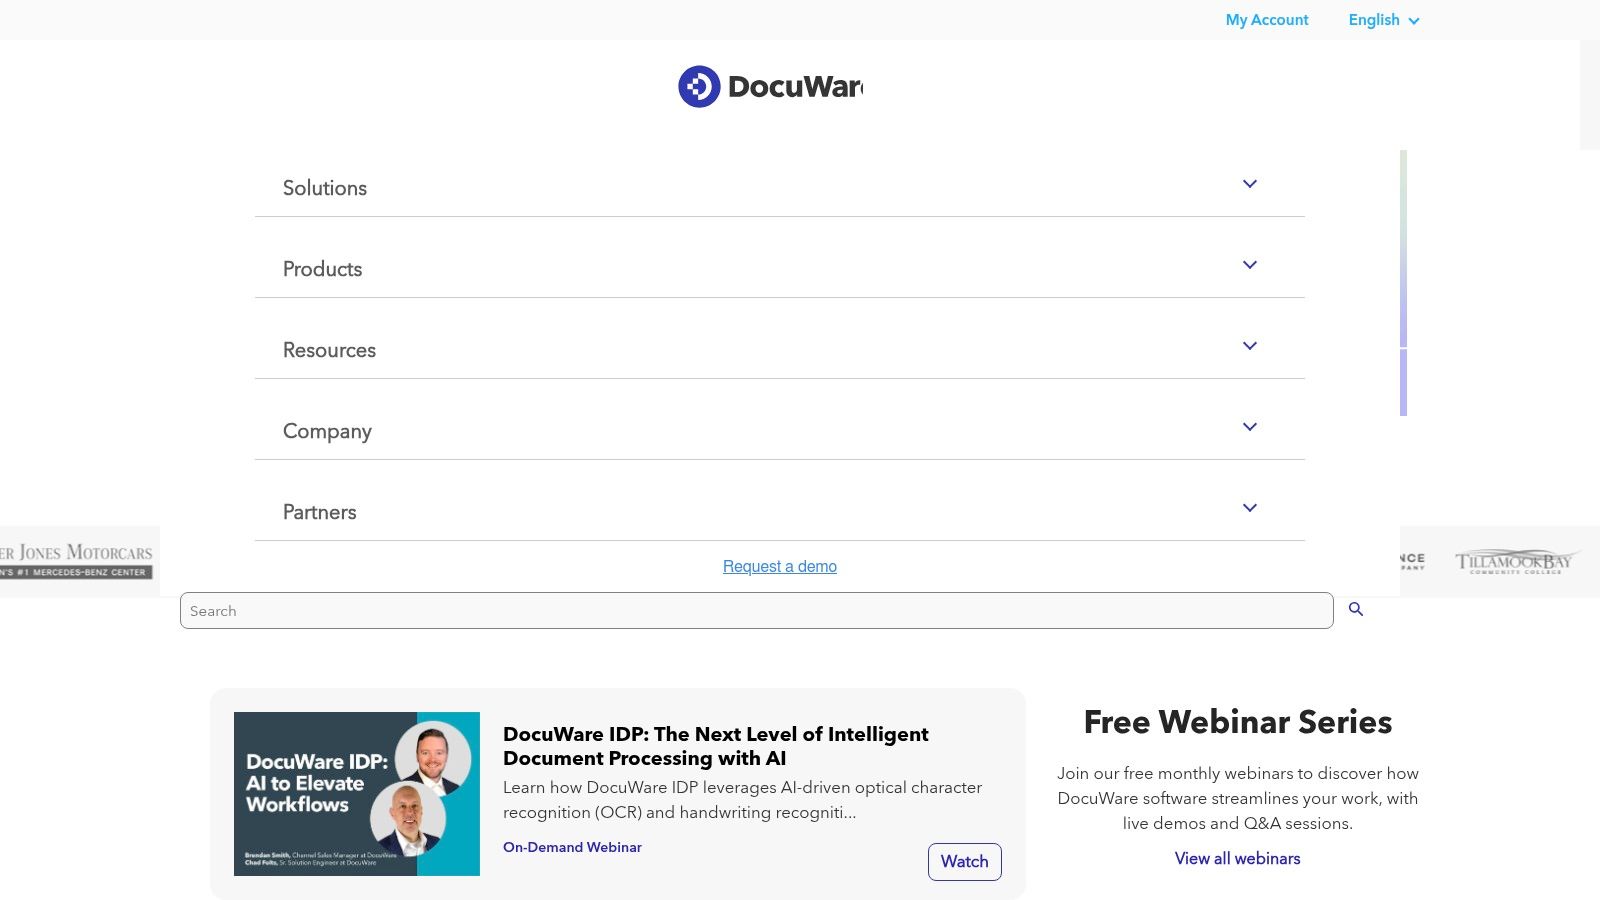Open the webinar title about Intelligent Document Processing
Screen dimensions: 1600x900
715,746
